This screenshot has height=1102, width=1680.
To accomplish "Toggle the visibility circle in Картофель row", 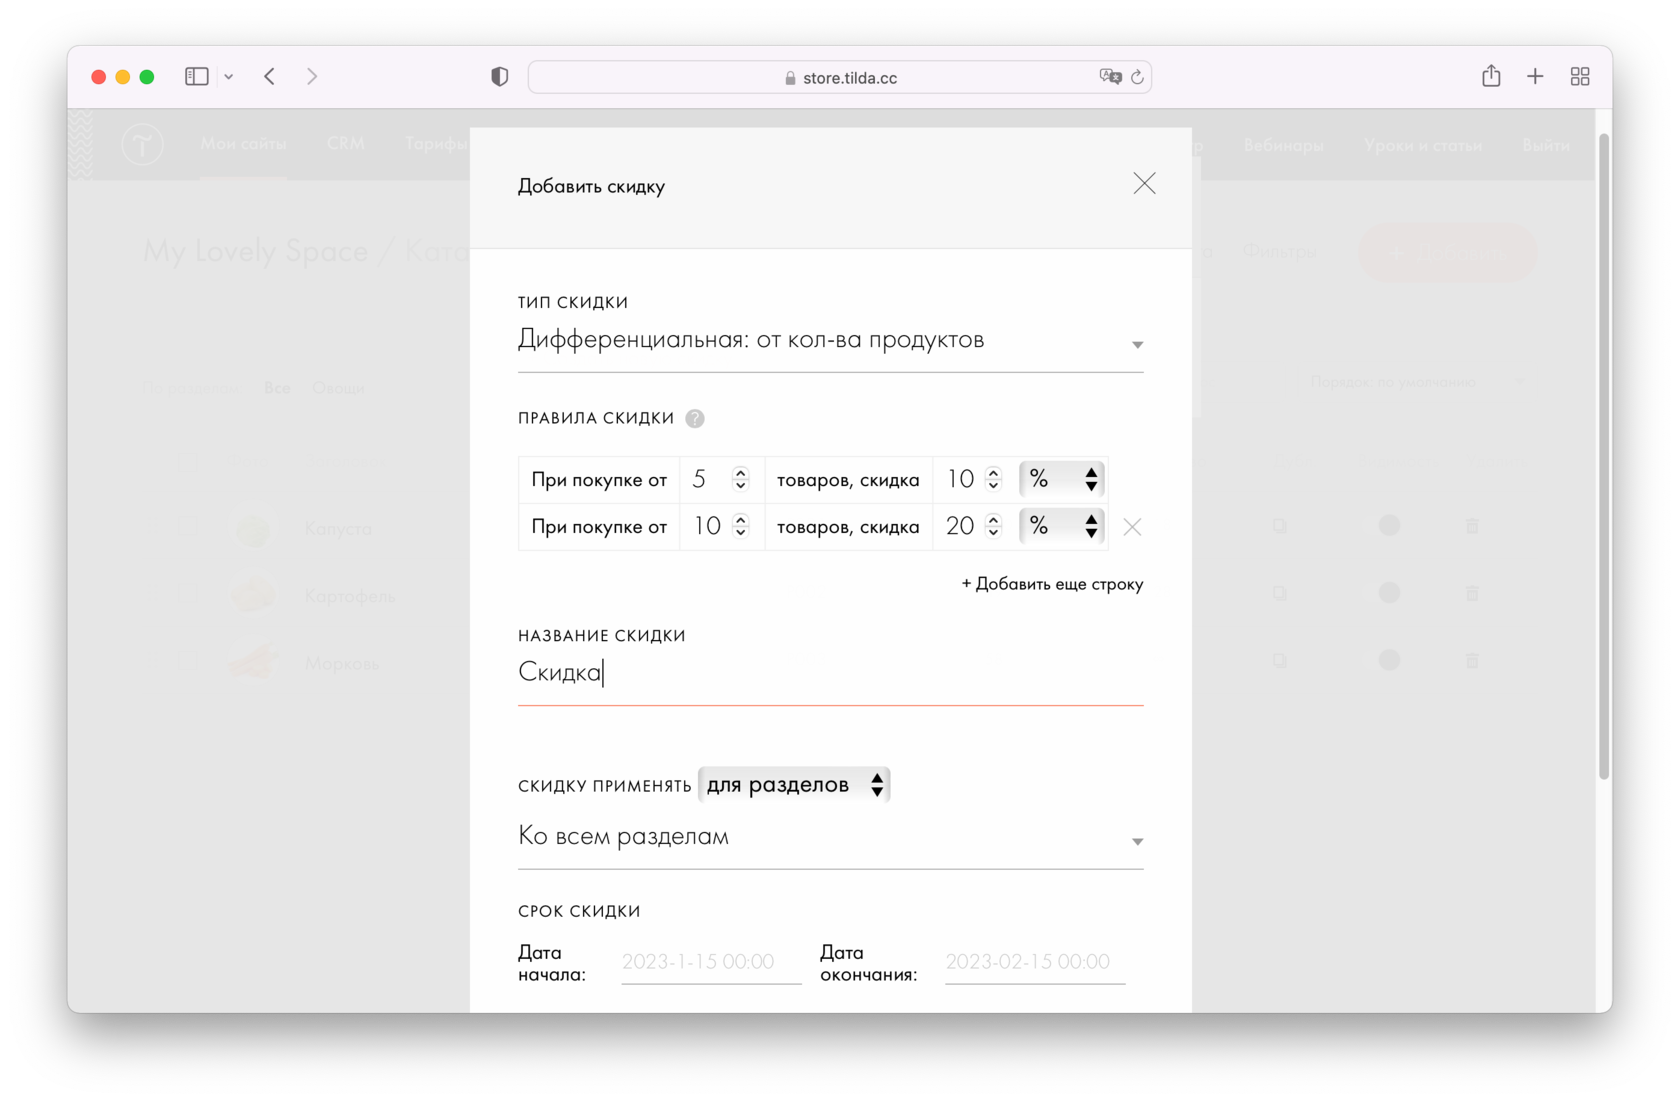I will (1389, 593).
